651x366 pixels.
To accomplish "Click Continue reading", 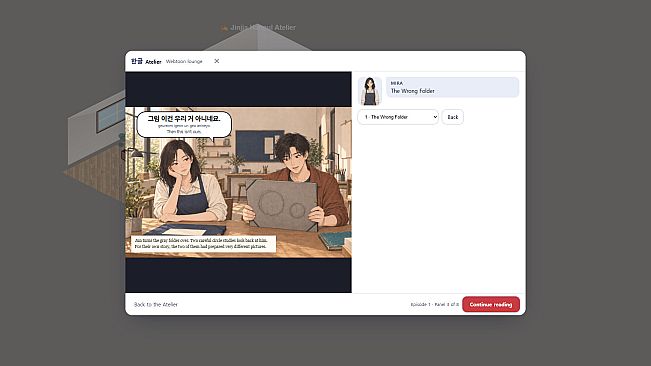I will click(491, 304).
